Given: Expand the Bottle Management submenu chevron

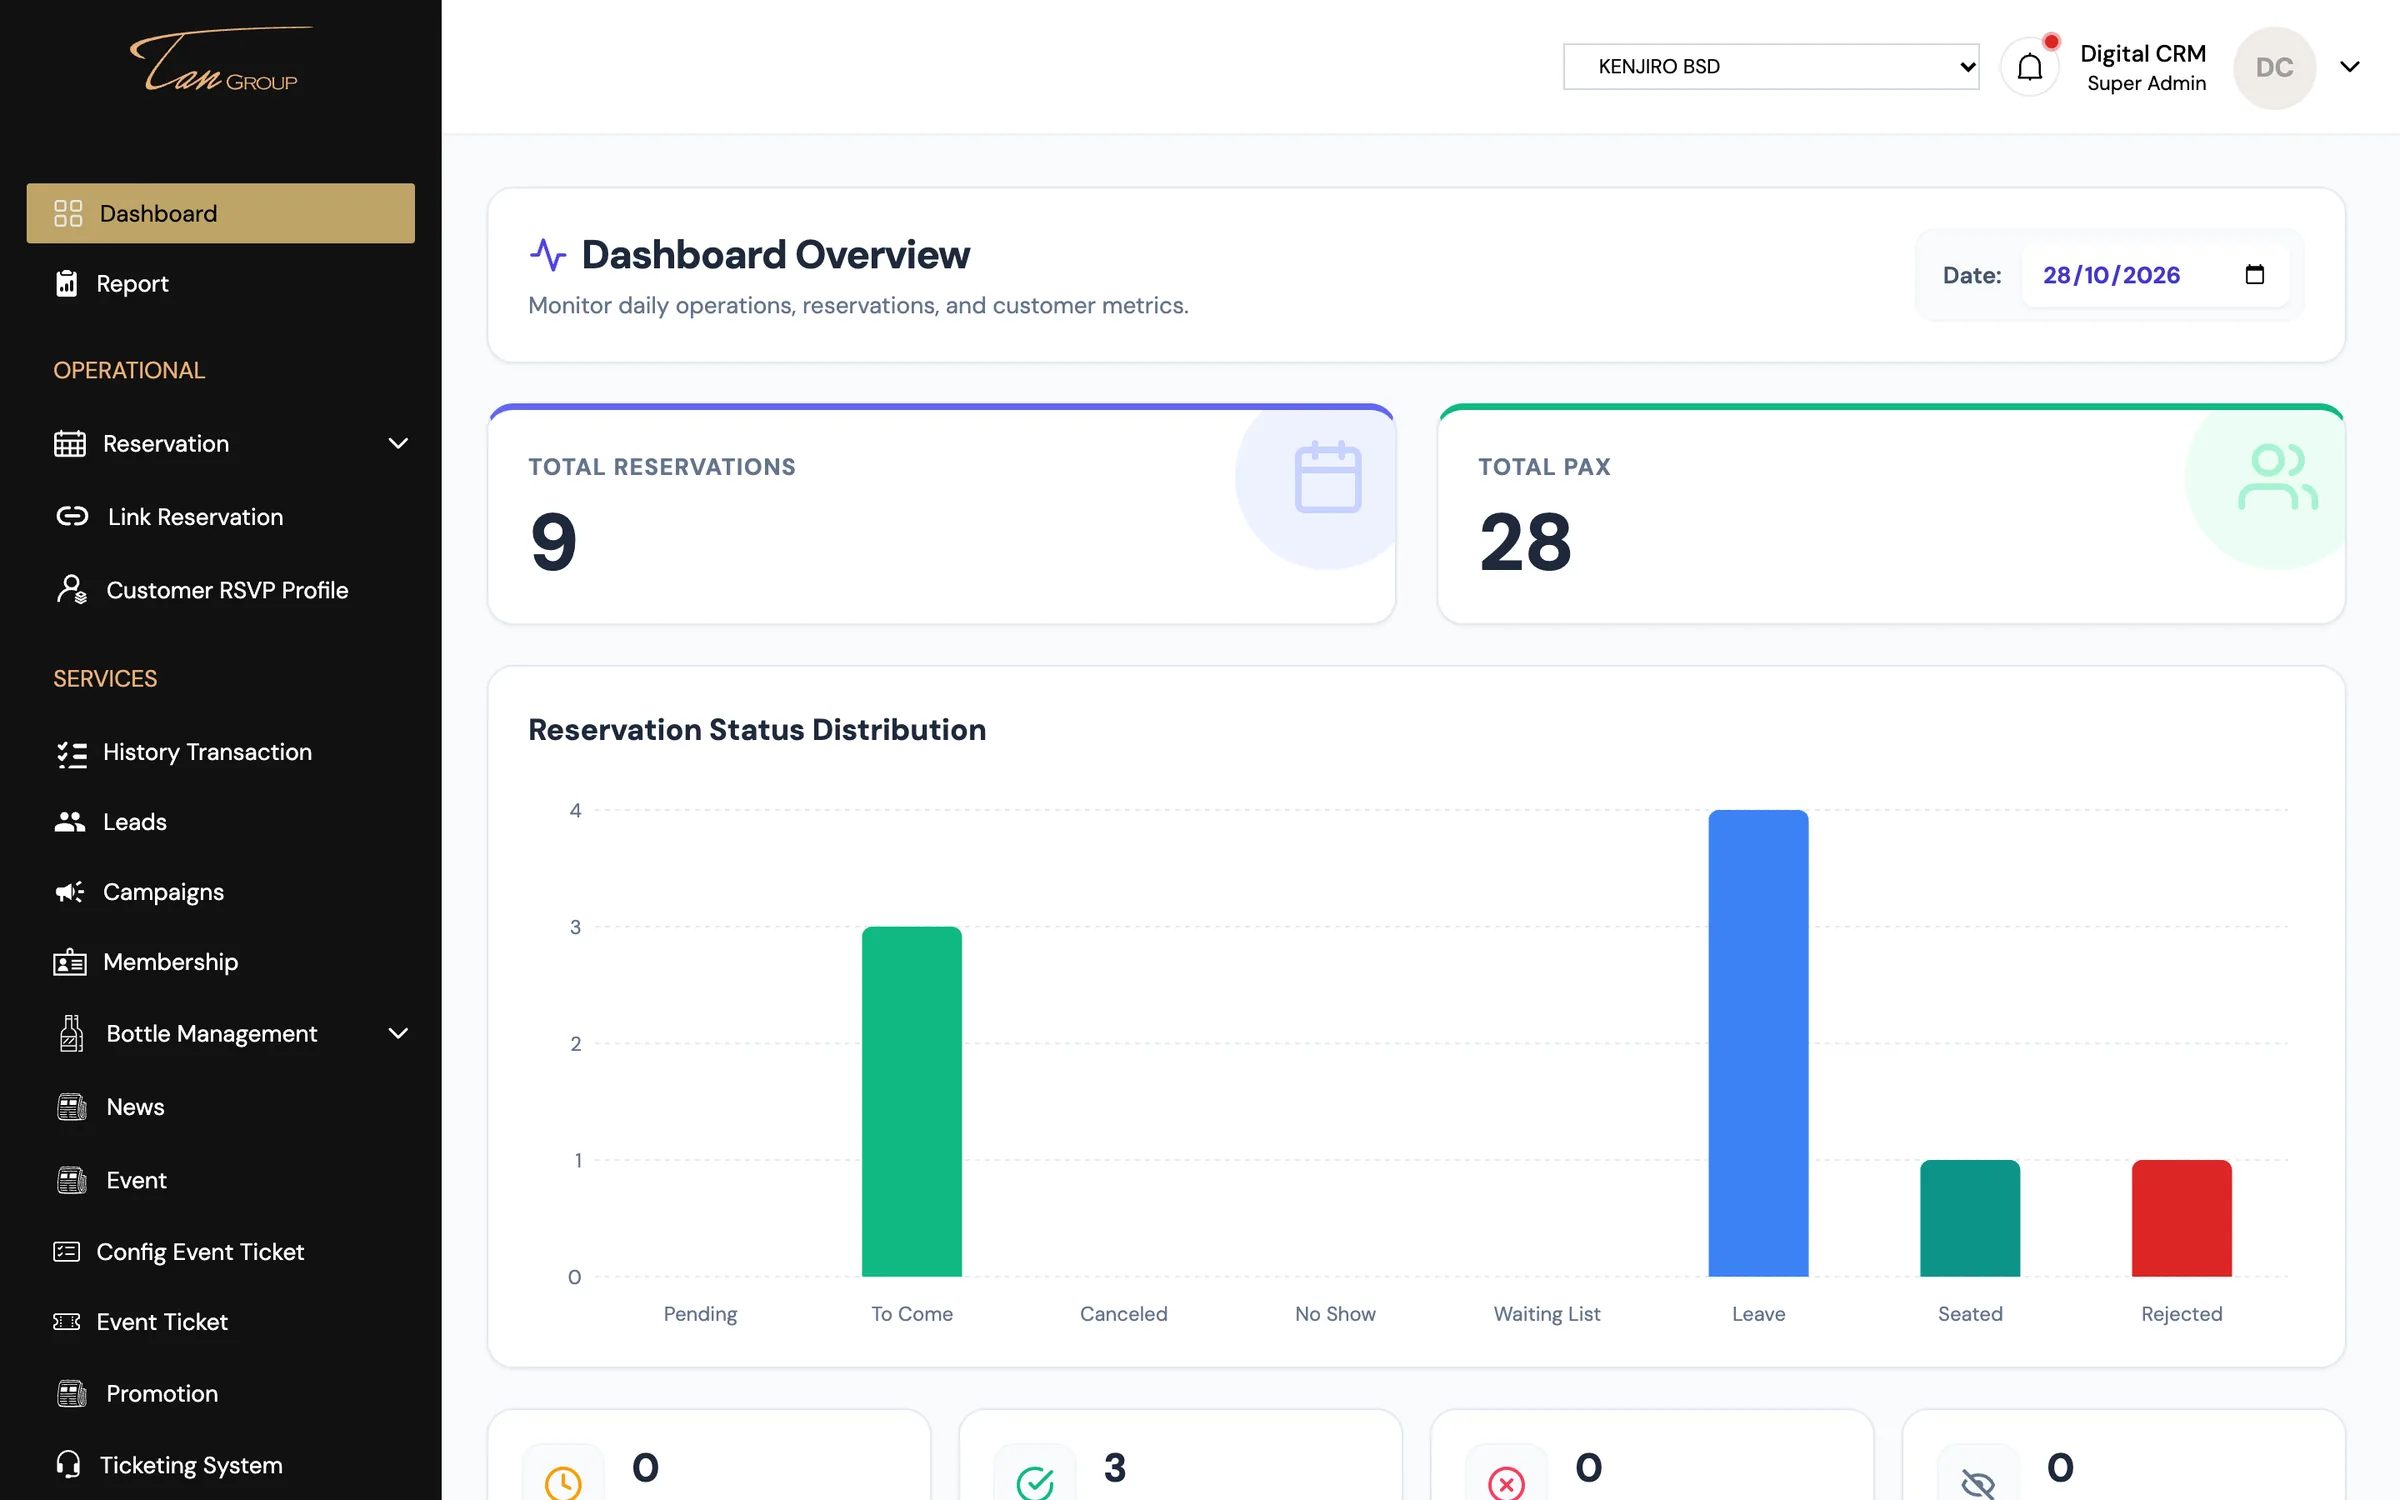Looking at the screenshot, I should (398, 1033).
